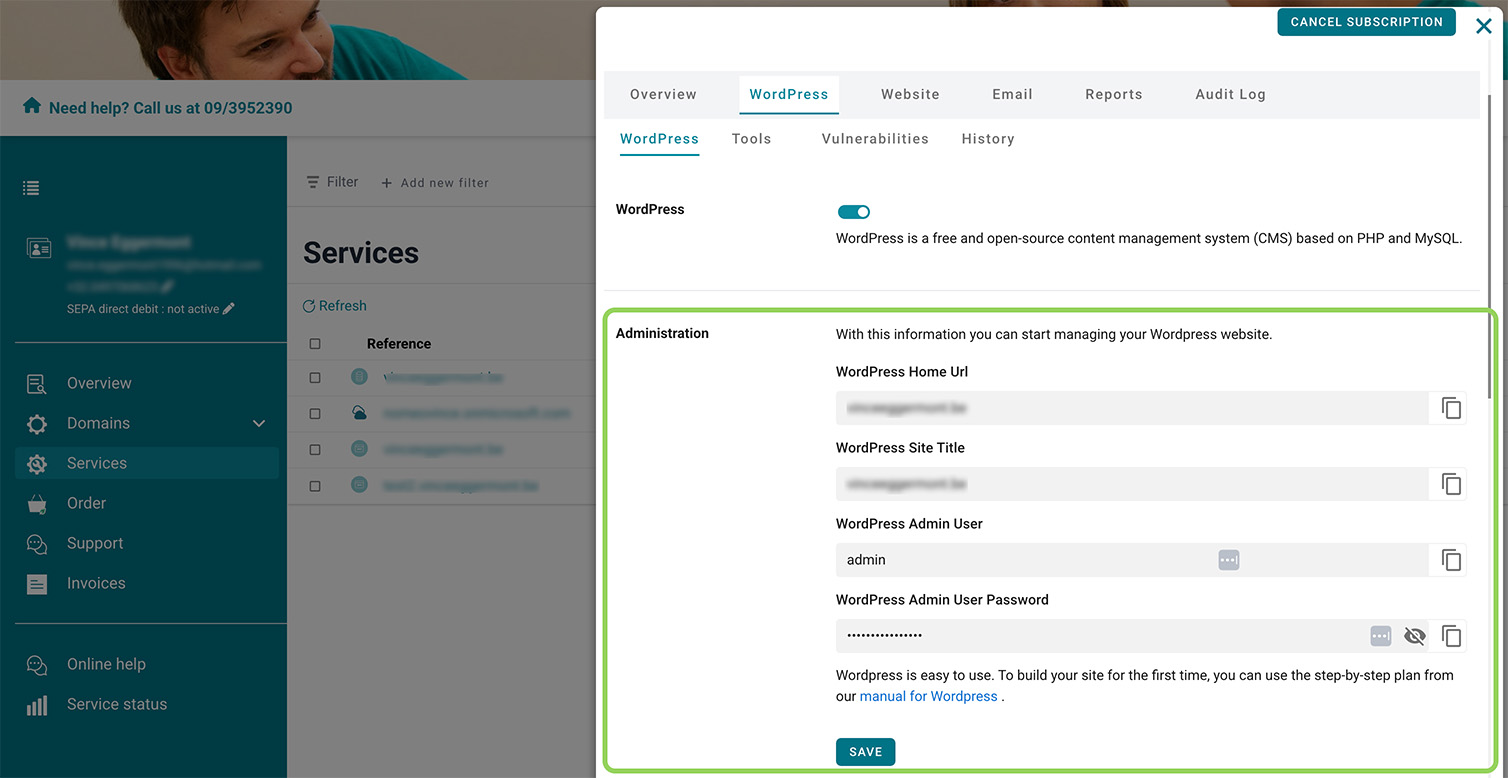Check the third service row checkbox
This screenshot has width=1508, height=778.
point(315,450)
